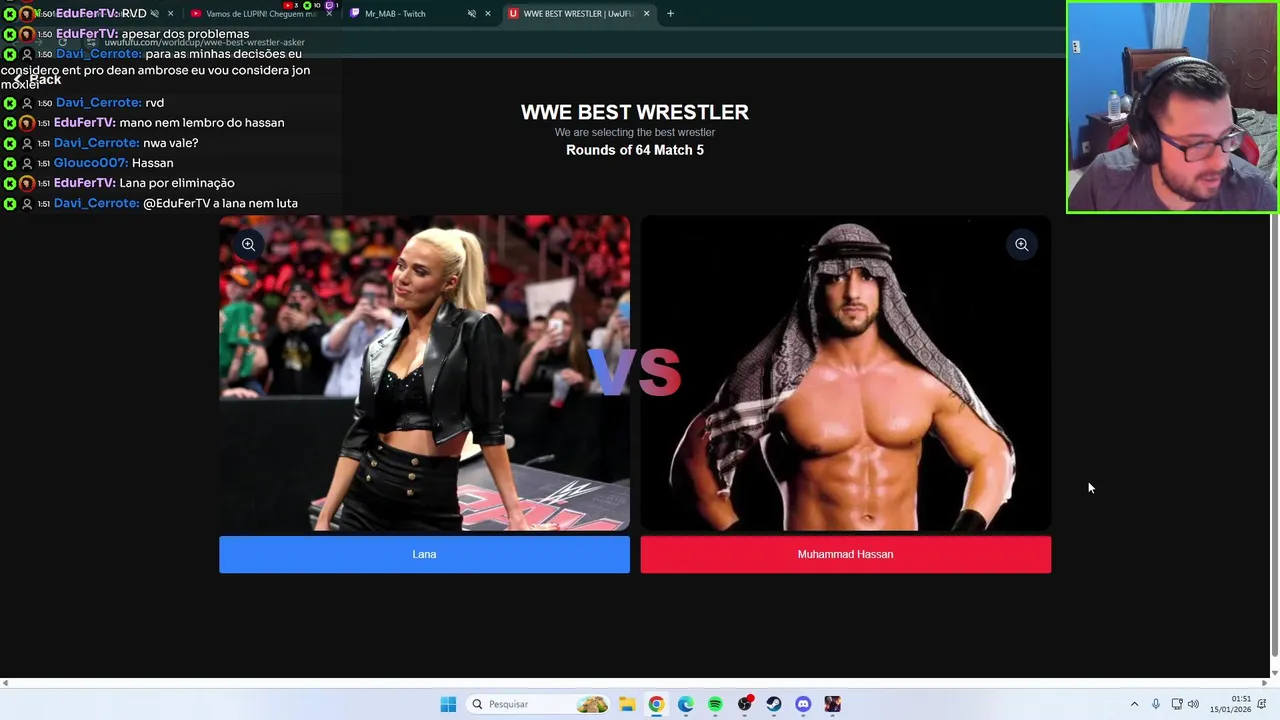Show hidden system tray icons

[x=1134, y=704]
